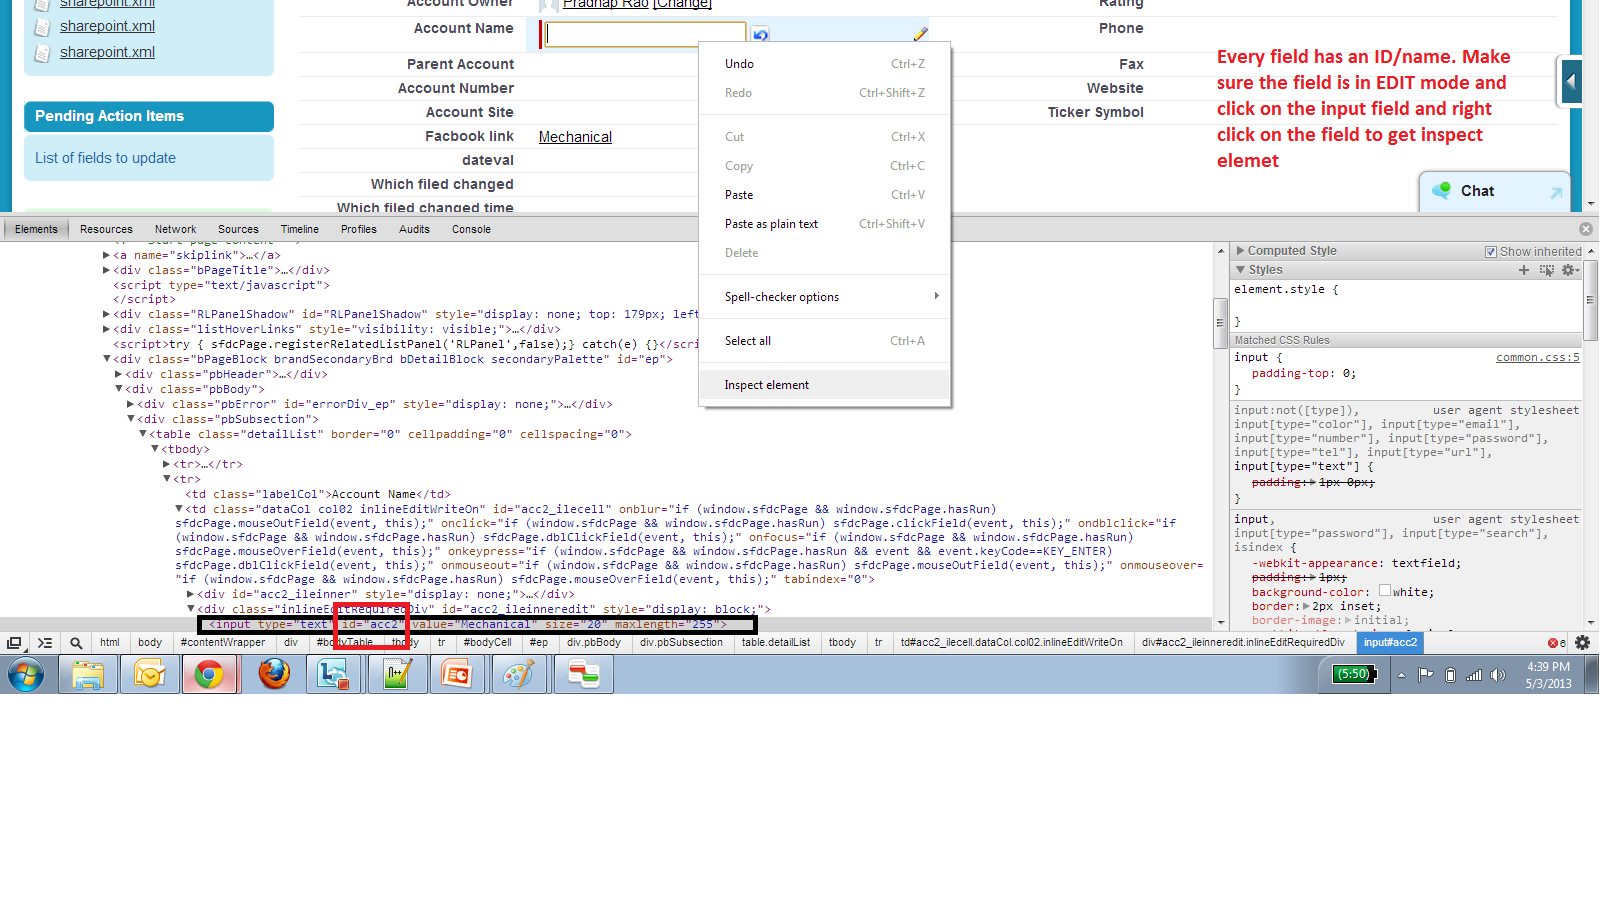Choose Inspect element in context menu
Viewport: 1600px width, 900px height.
coord(824,385)
